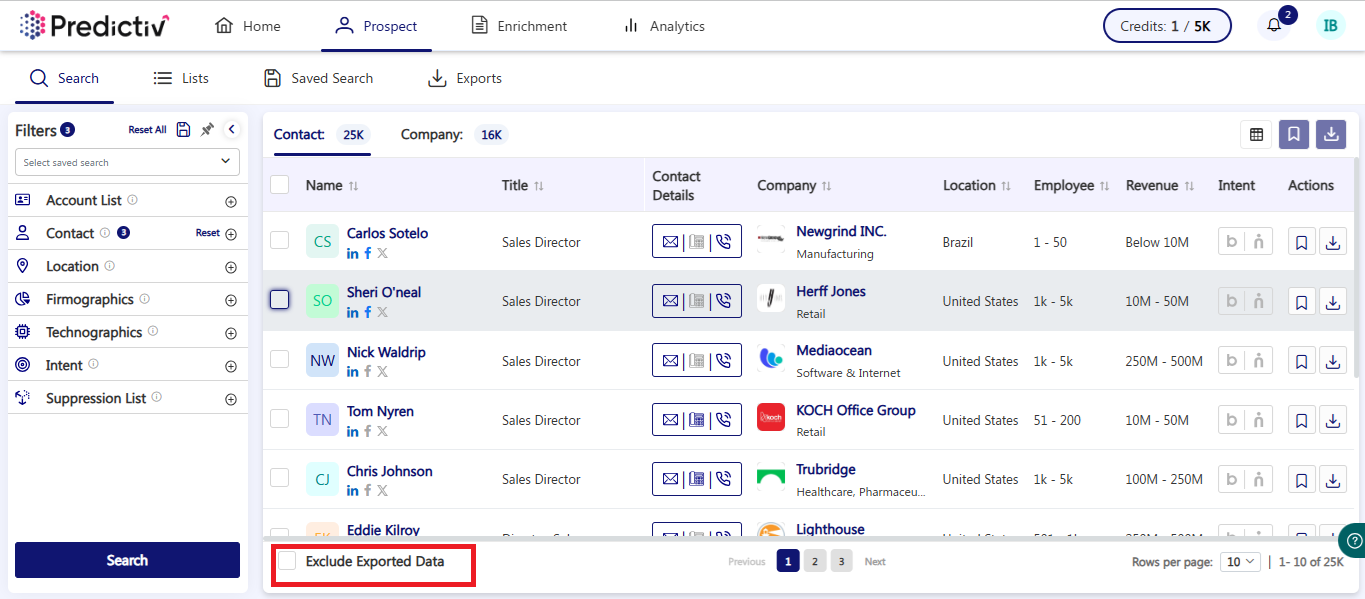Switch to the Lists sub-tab
This screenshot has height=599, width=1365.
pos(181,78)
